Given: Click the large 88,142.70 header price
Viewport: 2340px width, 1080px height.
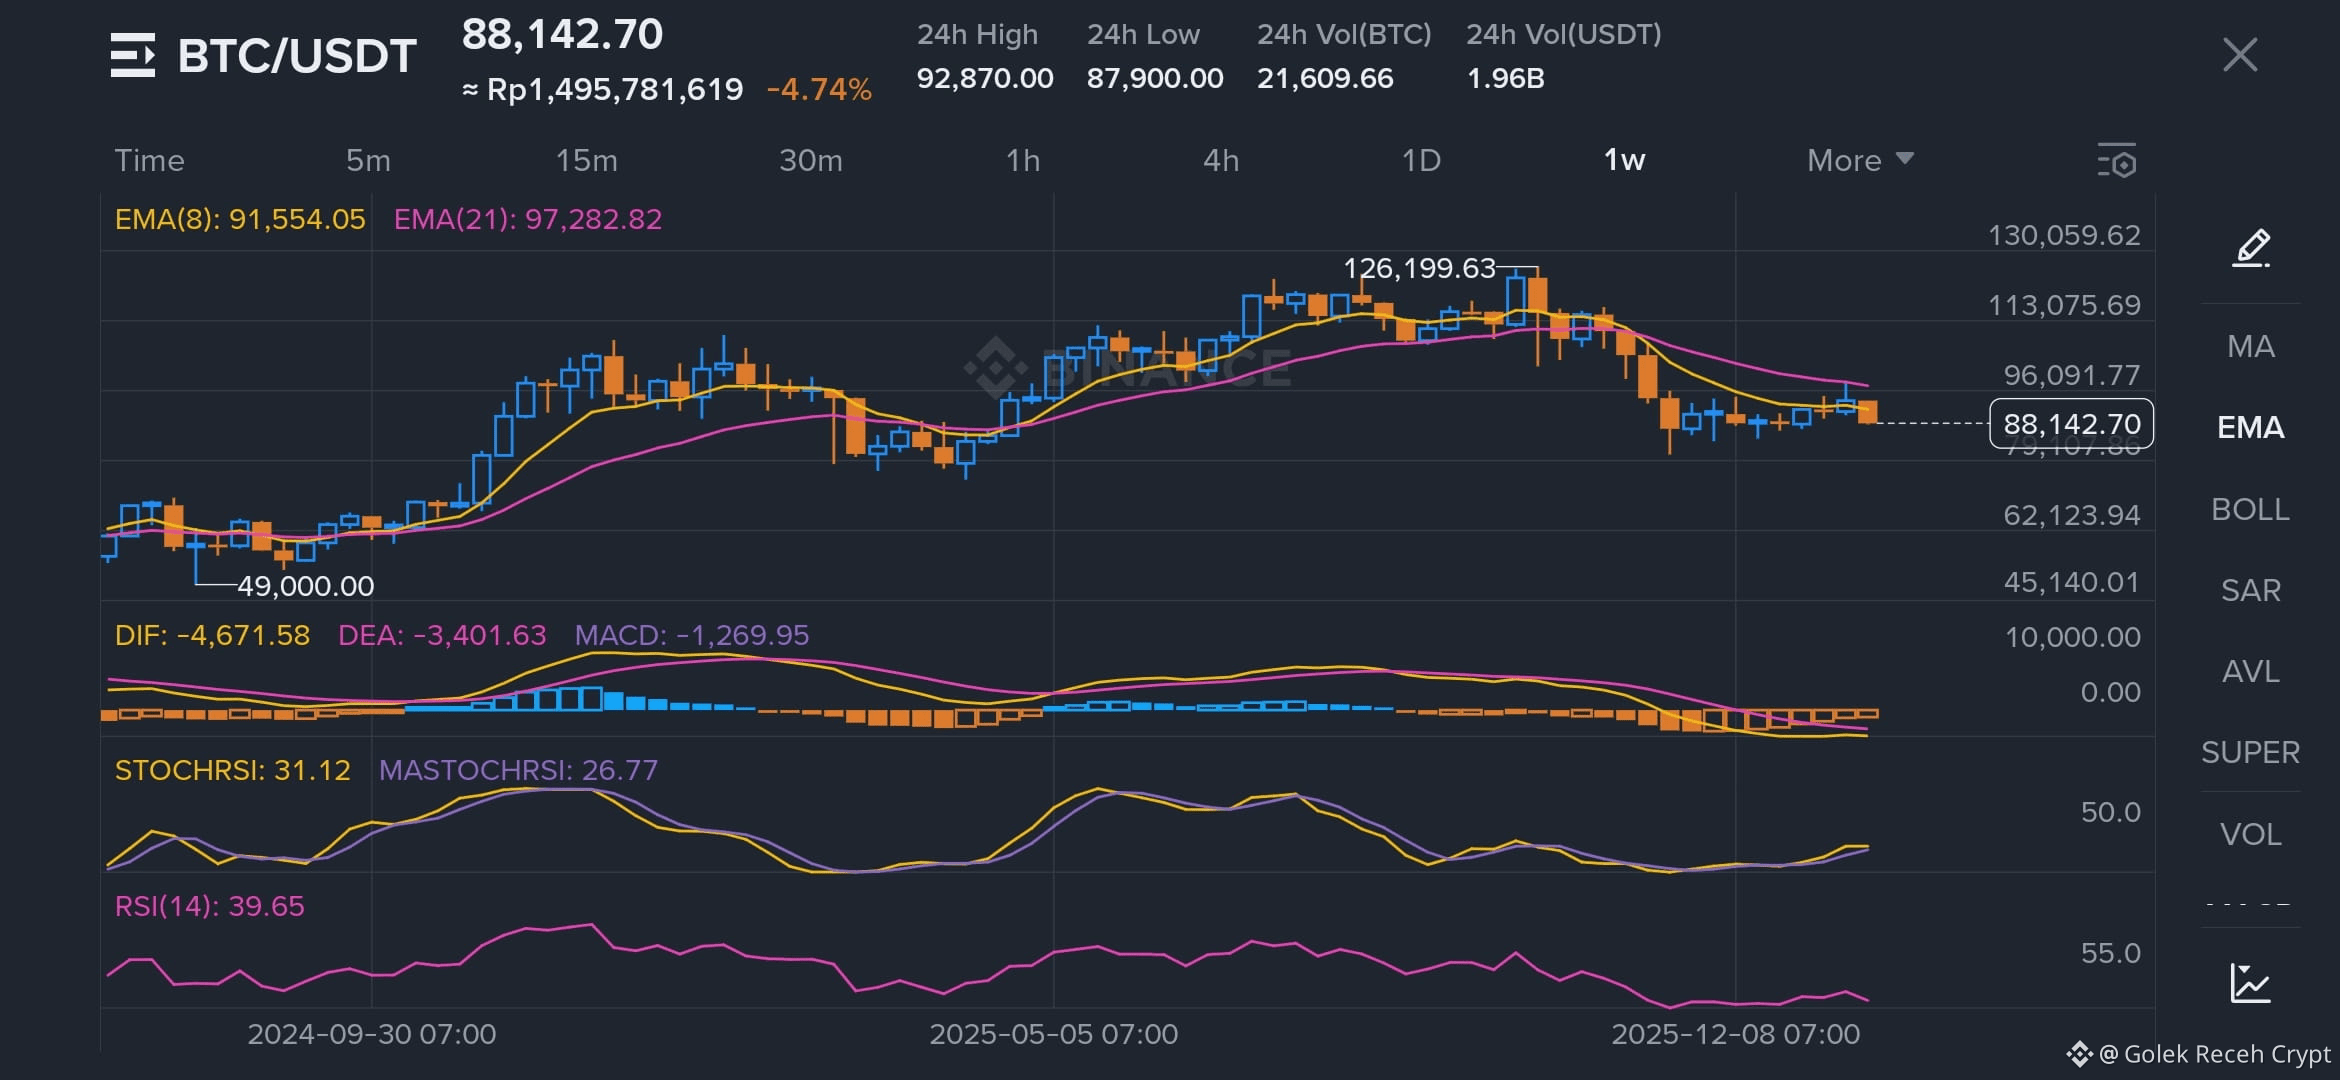Looking at the screenshot, I should click(x=562, y=35).
